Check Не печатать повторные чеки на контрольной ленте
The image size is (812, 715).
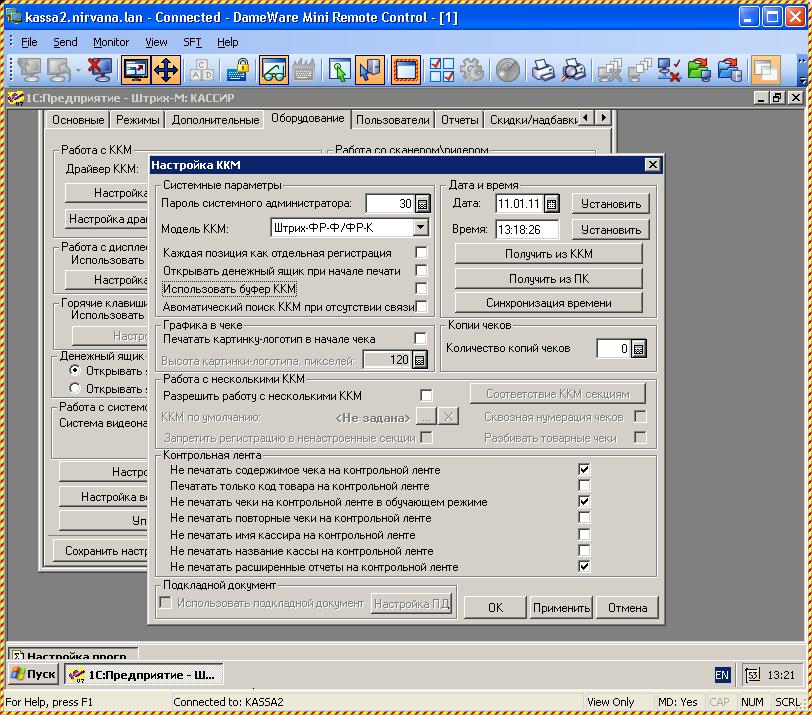584,518
